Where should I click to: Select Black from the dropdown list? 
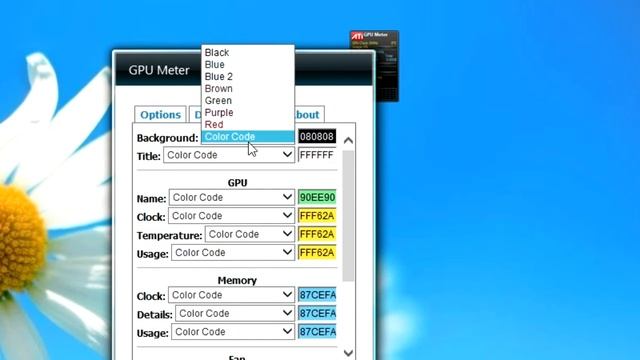248,53
